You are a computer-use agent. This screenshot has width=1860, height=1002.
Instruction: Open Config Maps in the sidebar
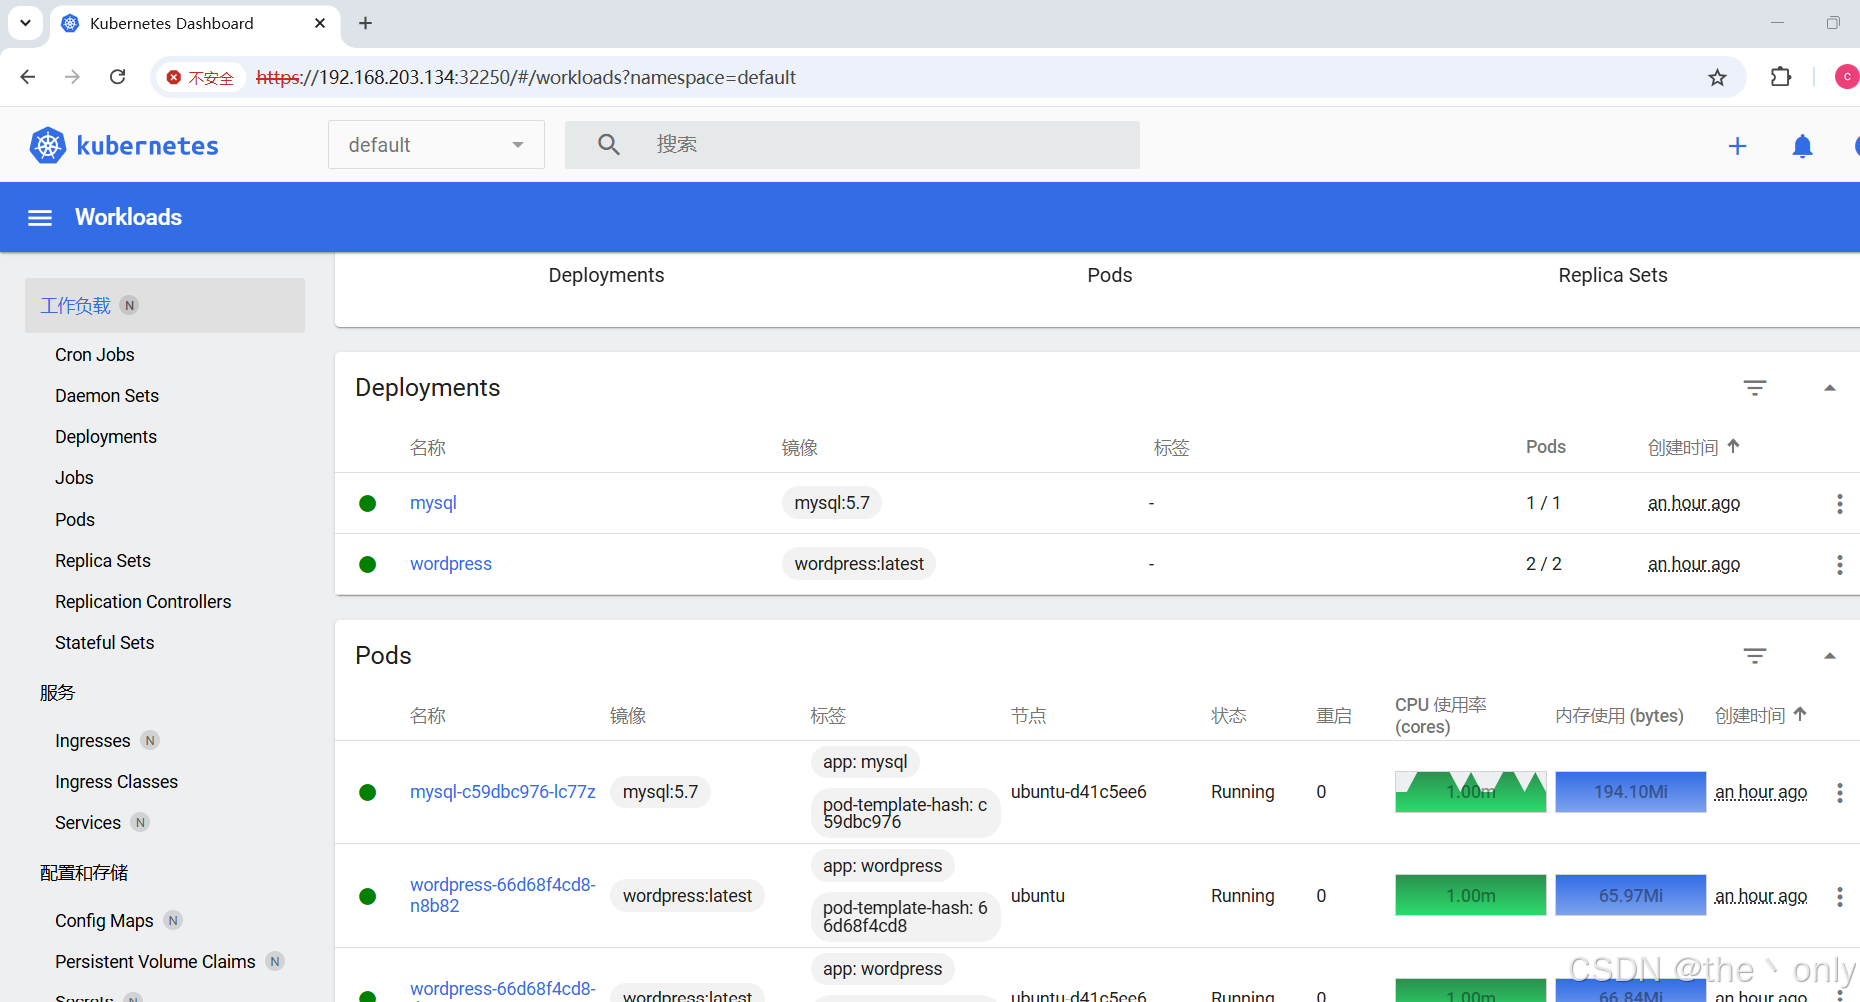click(x=104, y=921)
